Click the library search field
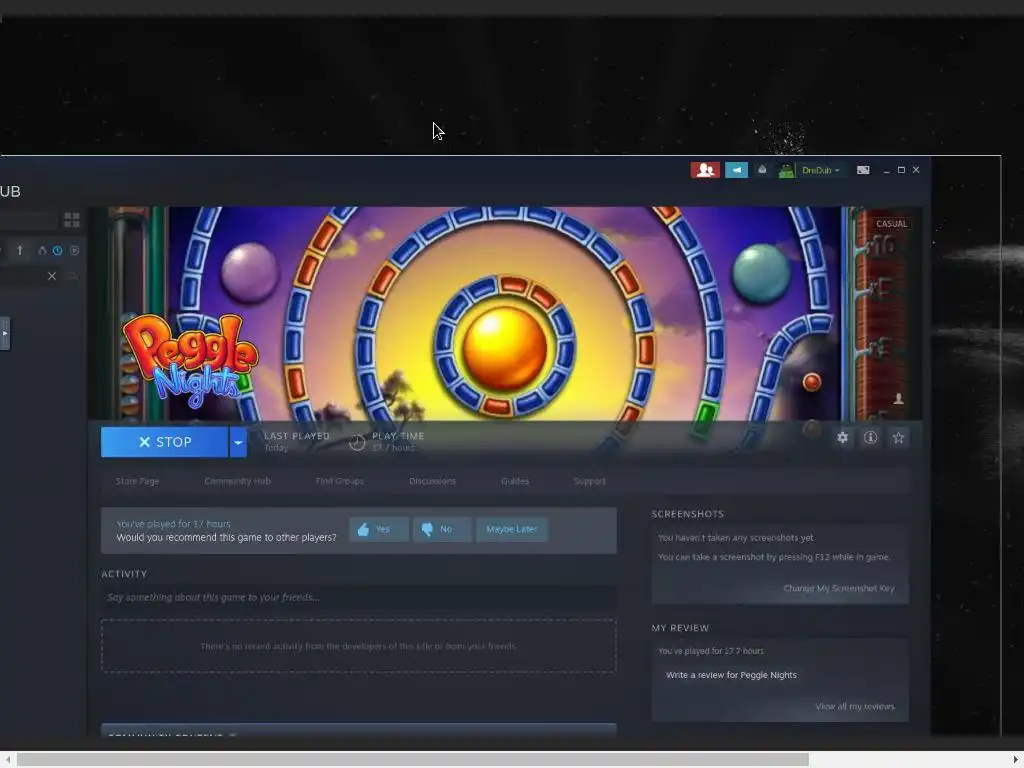This screenshot has height=768, width=1024. (x=29, y=220)
